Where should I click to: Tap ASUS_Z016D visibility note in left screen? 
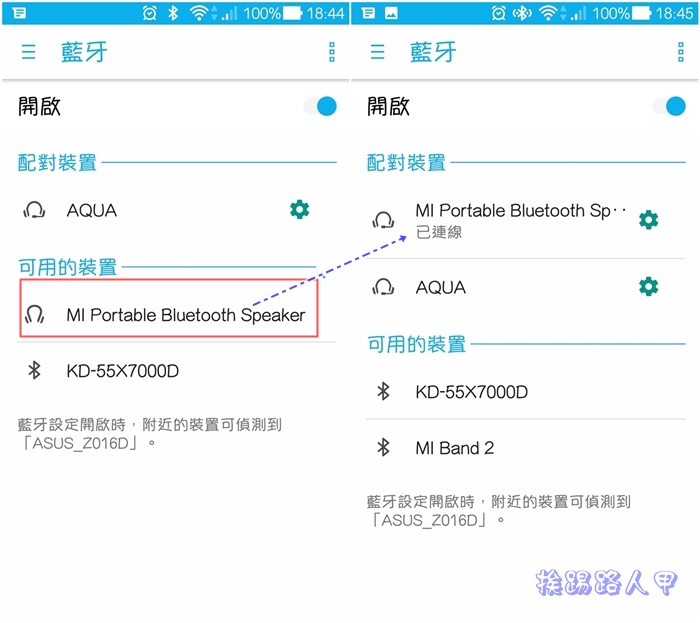pos(150,434)
